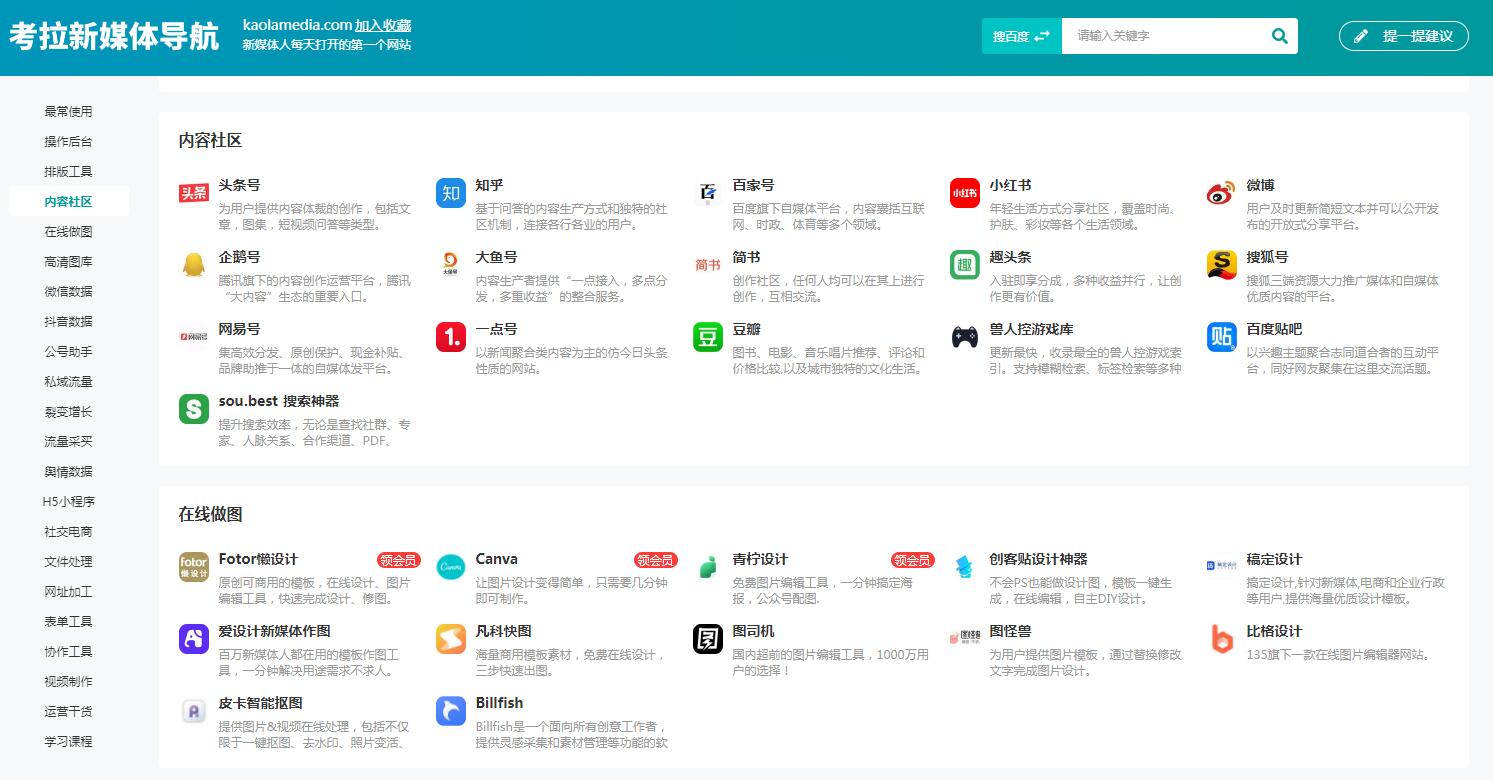Jump to 流量采买 category
This screenshot has height=780, width=1493.
pos(68,441)
